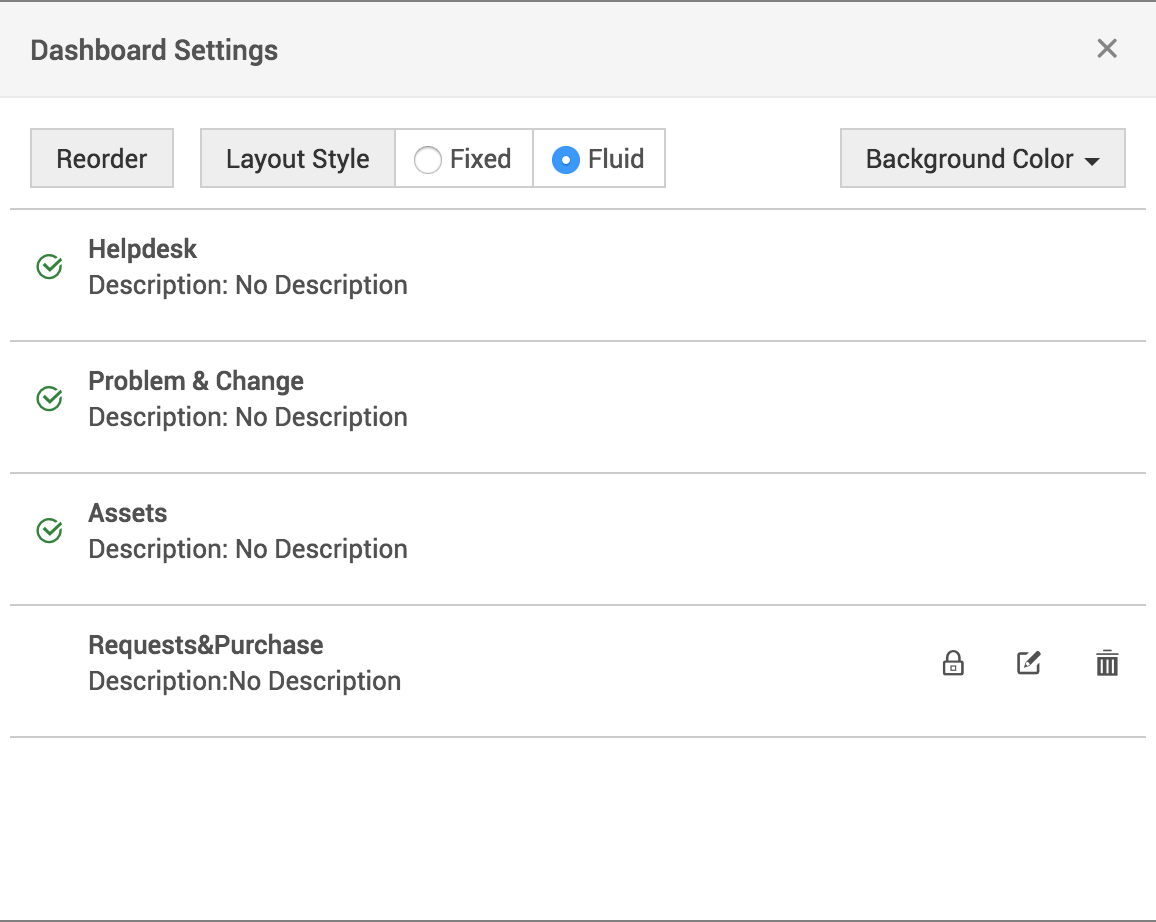The image size is (1156, 922).
Task: Click the Fixed option text label
Action: click(x=481, y=159)
